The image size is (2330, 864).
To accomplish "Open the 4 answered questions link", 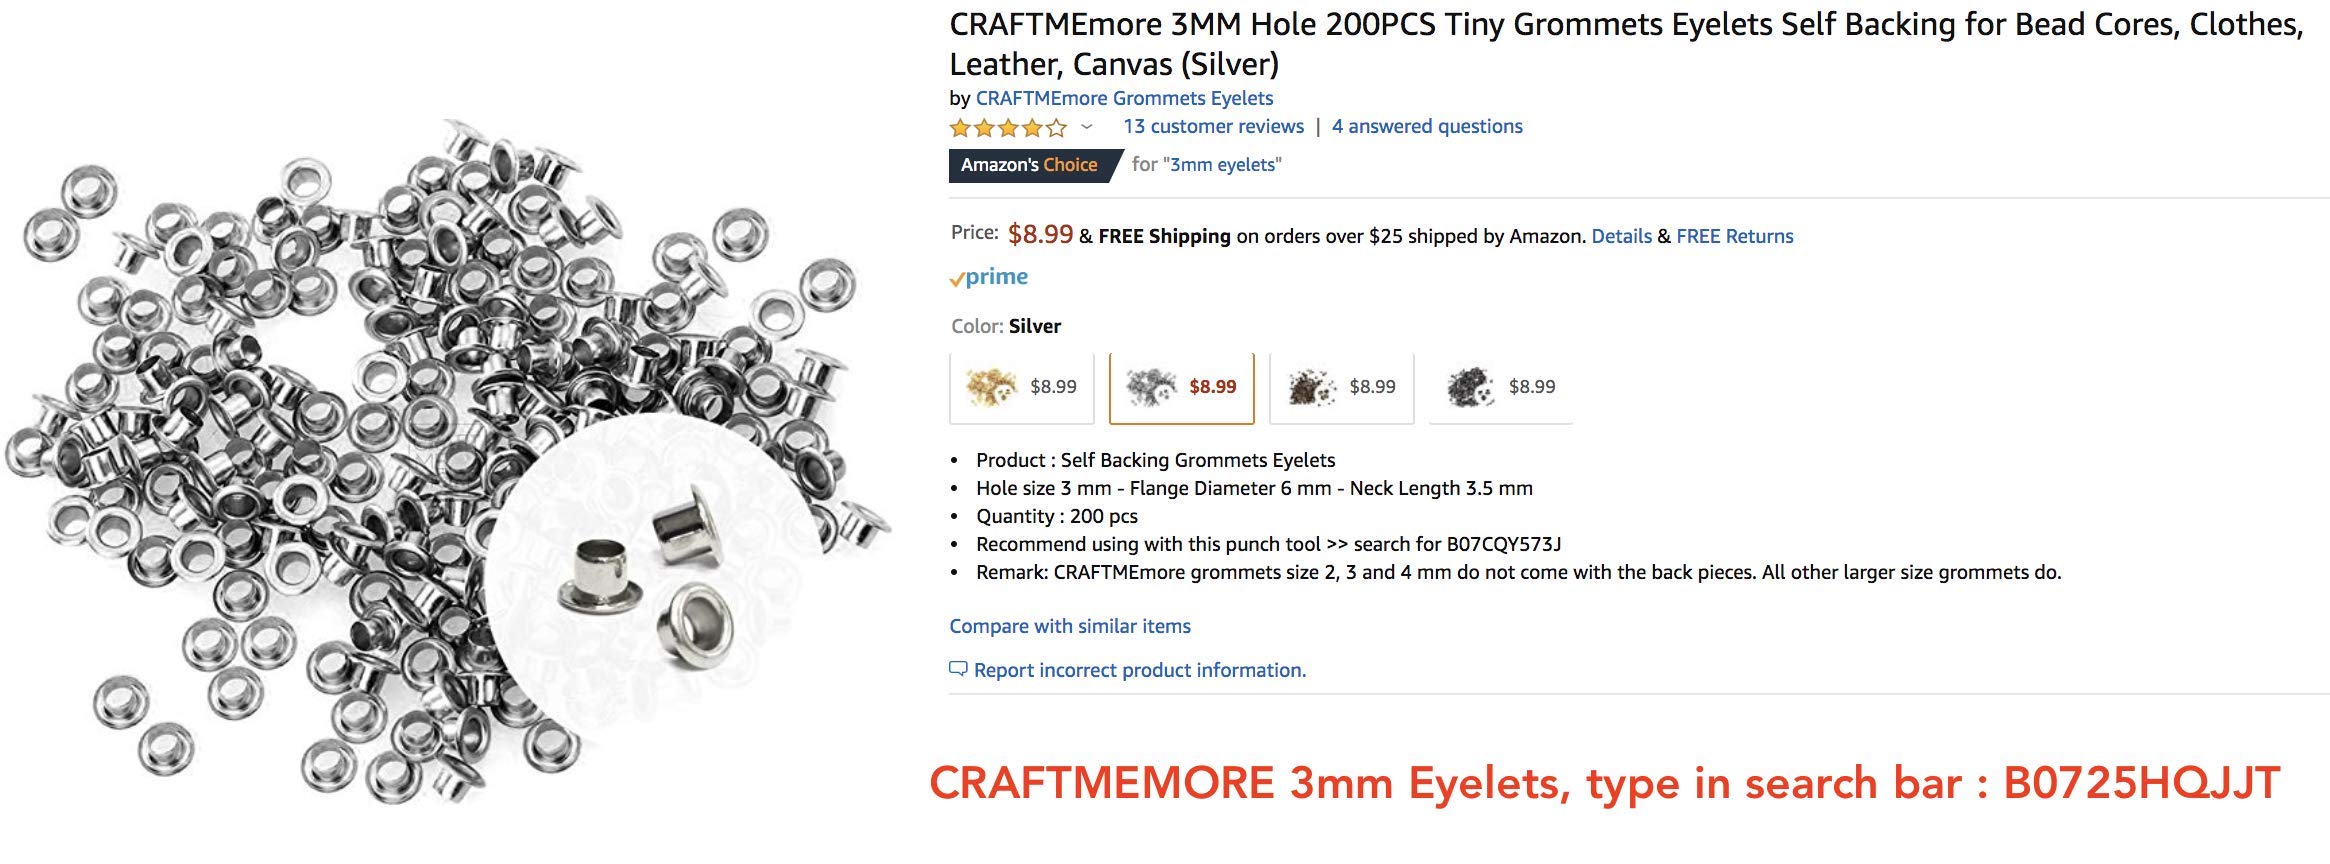I will [1426, 127].
